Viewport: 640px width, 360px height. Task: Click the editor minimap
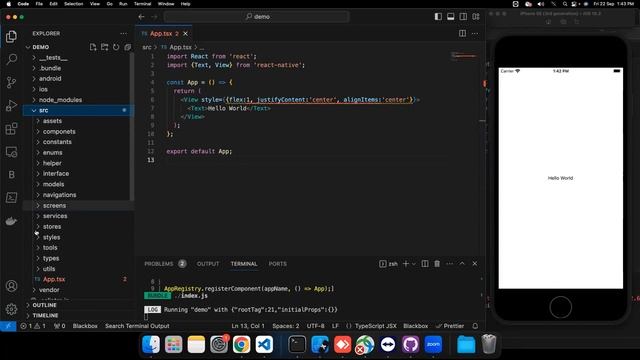(x=464, y=56)
